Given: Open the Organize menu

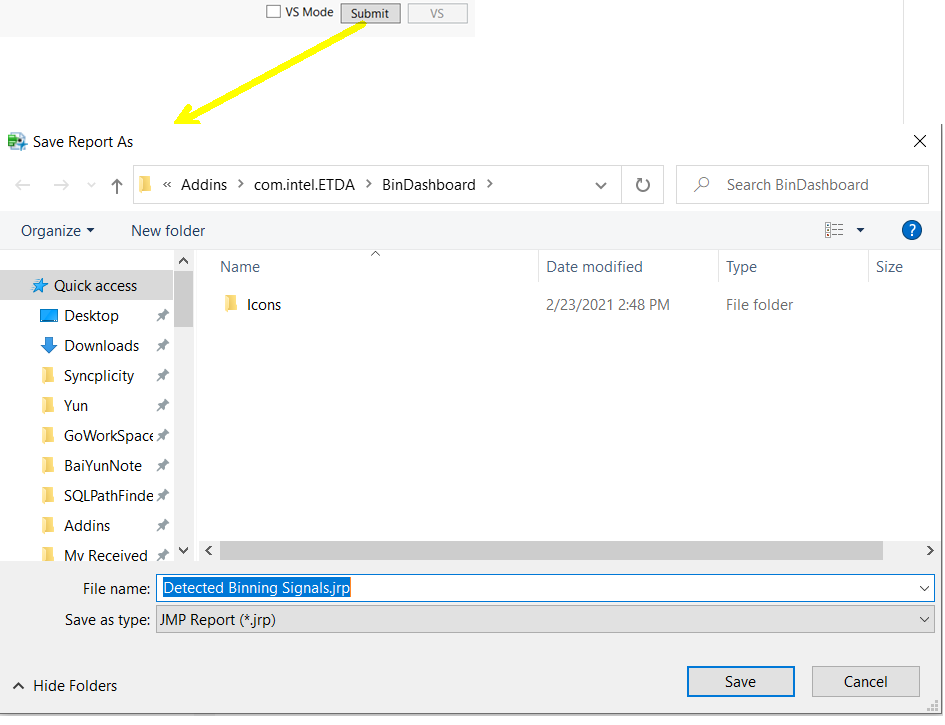Looking at the screenshot, I should point(57,231).
